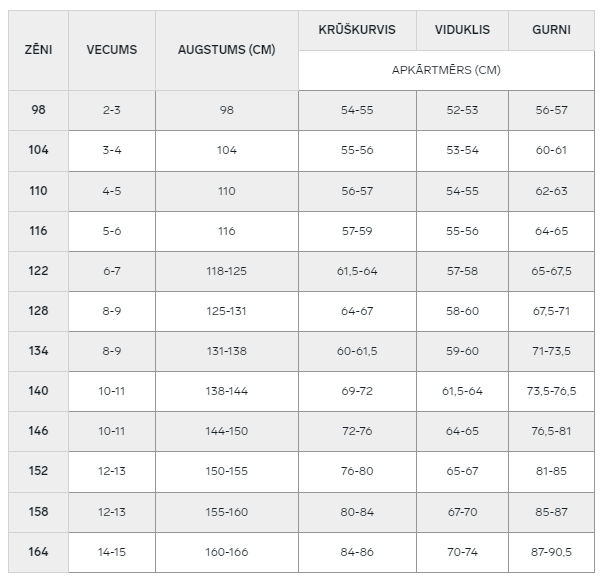
Task: Click the hips cell 73,5-76,5
Action: pos(551,391)
